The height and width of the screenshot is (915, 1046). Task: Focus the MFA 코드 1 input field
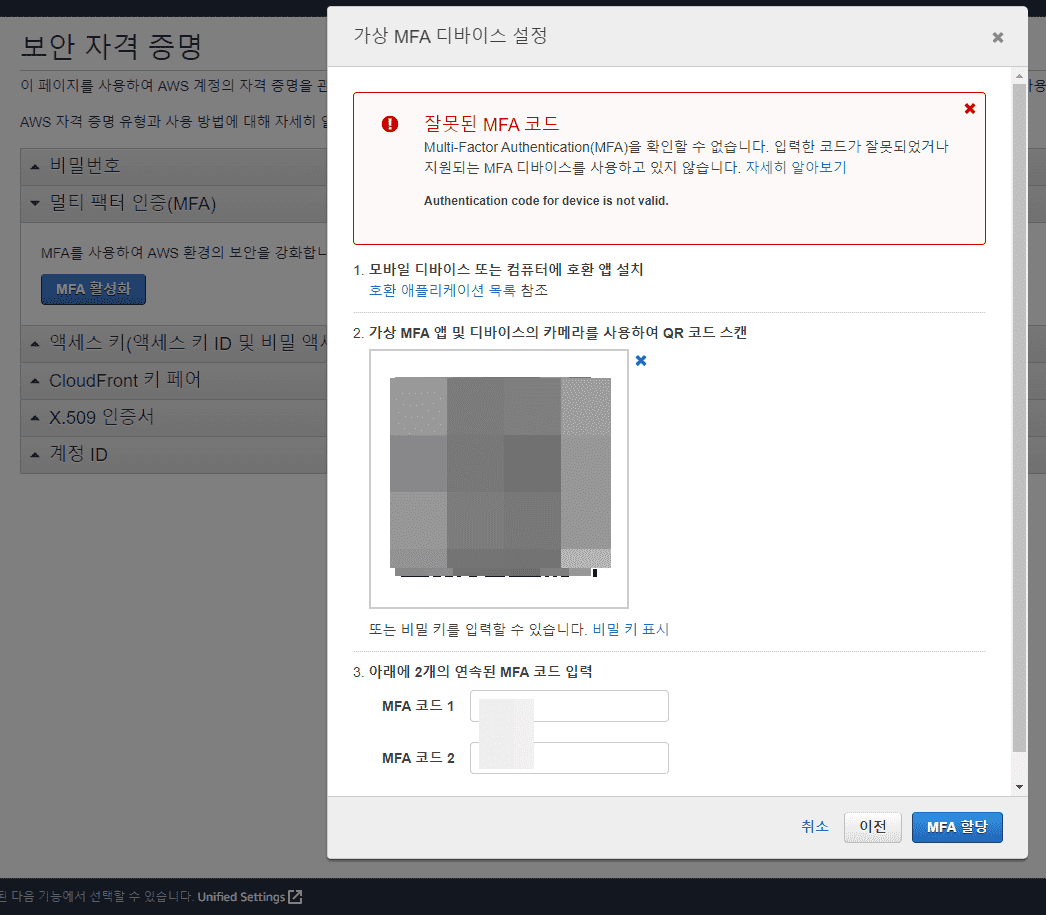pos(569,706)
